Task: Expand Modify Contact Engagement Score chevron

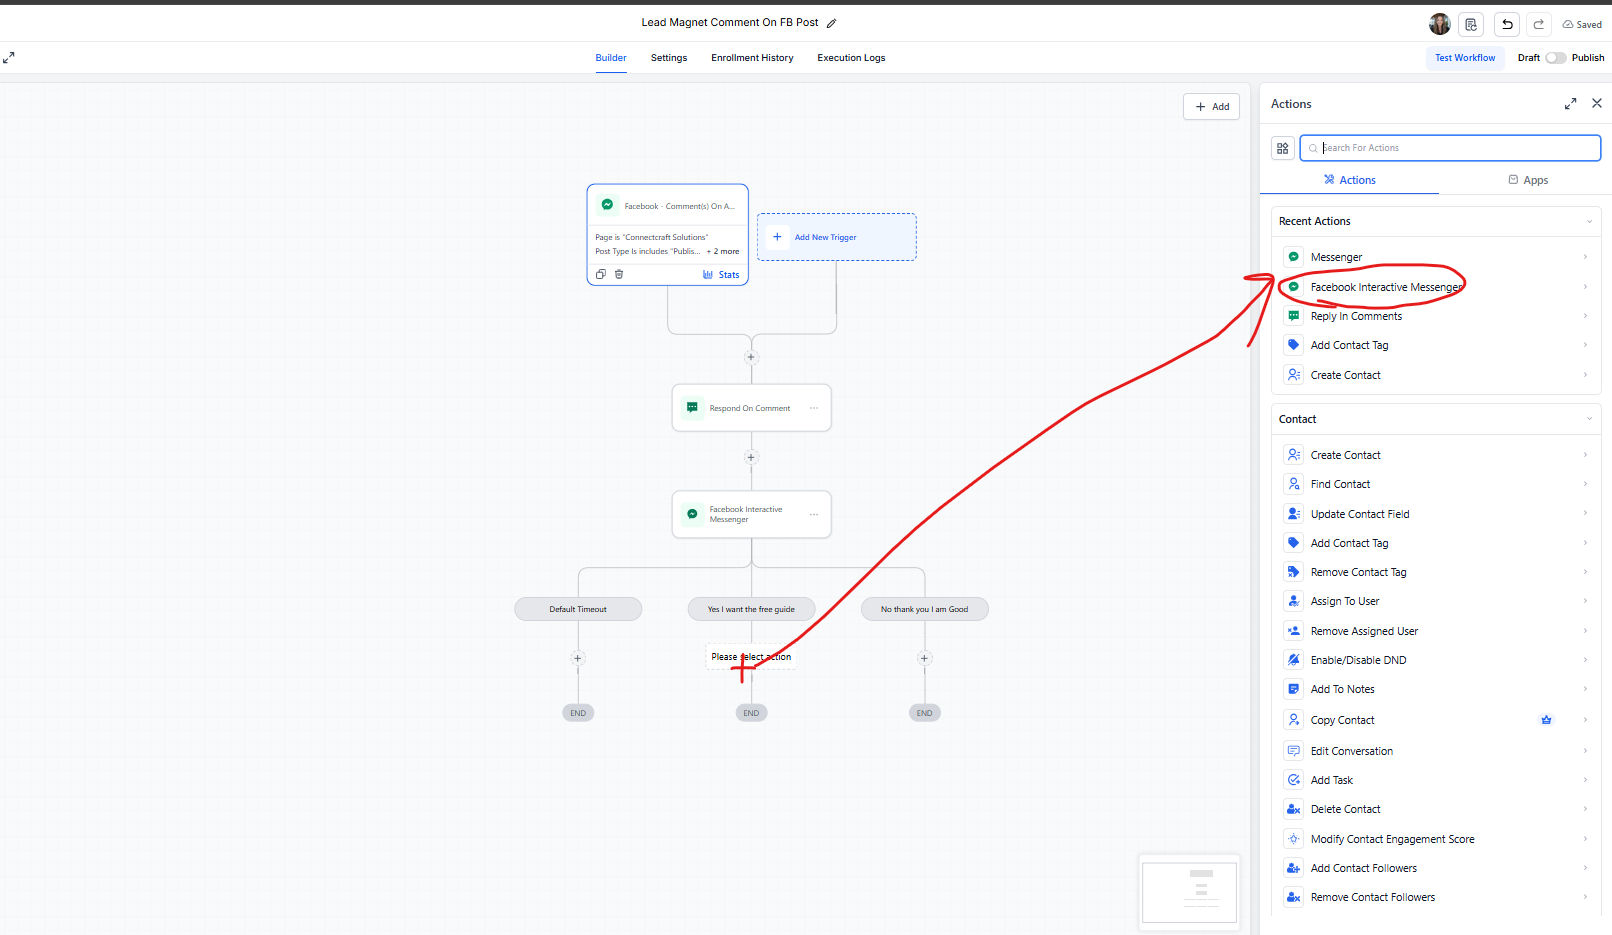Action: click(x=1585, y=839)
